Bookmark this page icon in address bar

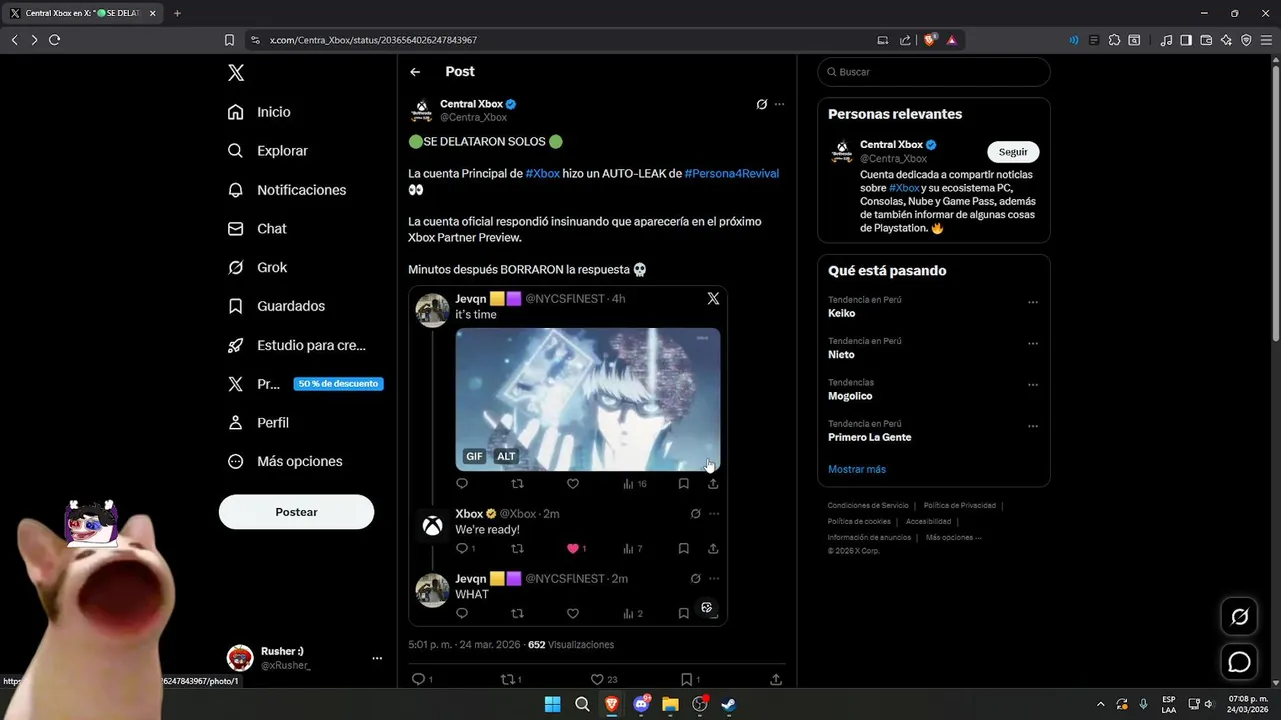click(x=229, y=40)
